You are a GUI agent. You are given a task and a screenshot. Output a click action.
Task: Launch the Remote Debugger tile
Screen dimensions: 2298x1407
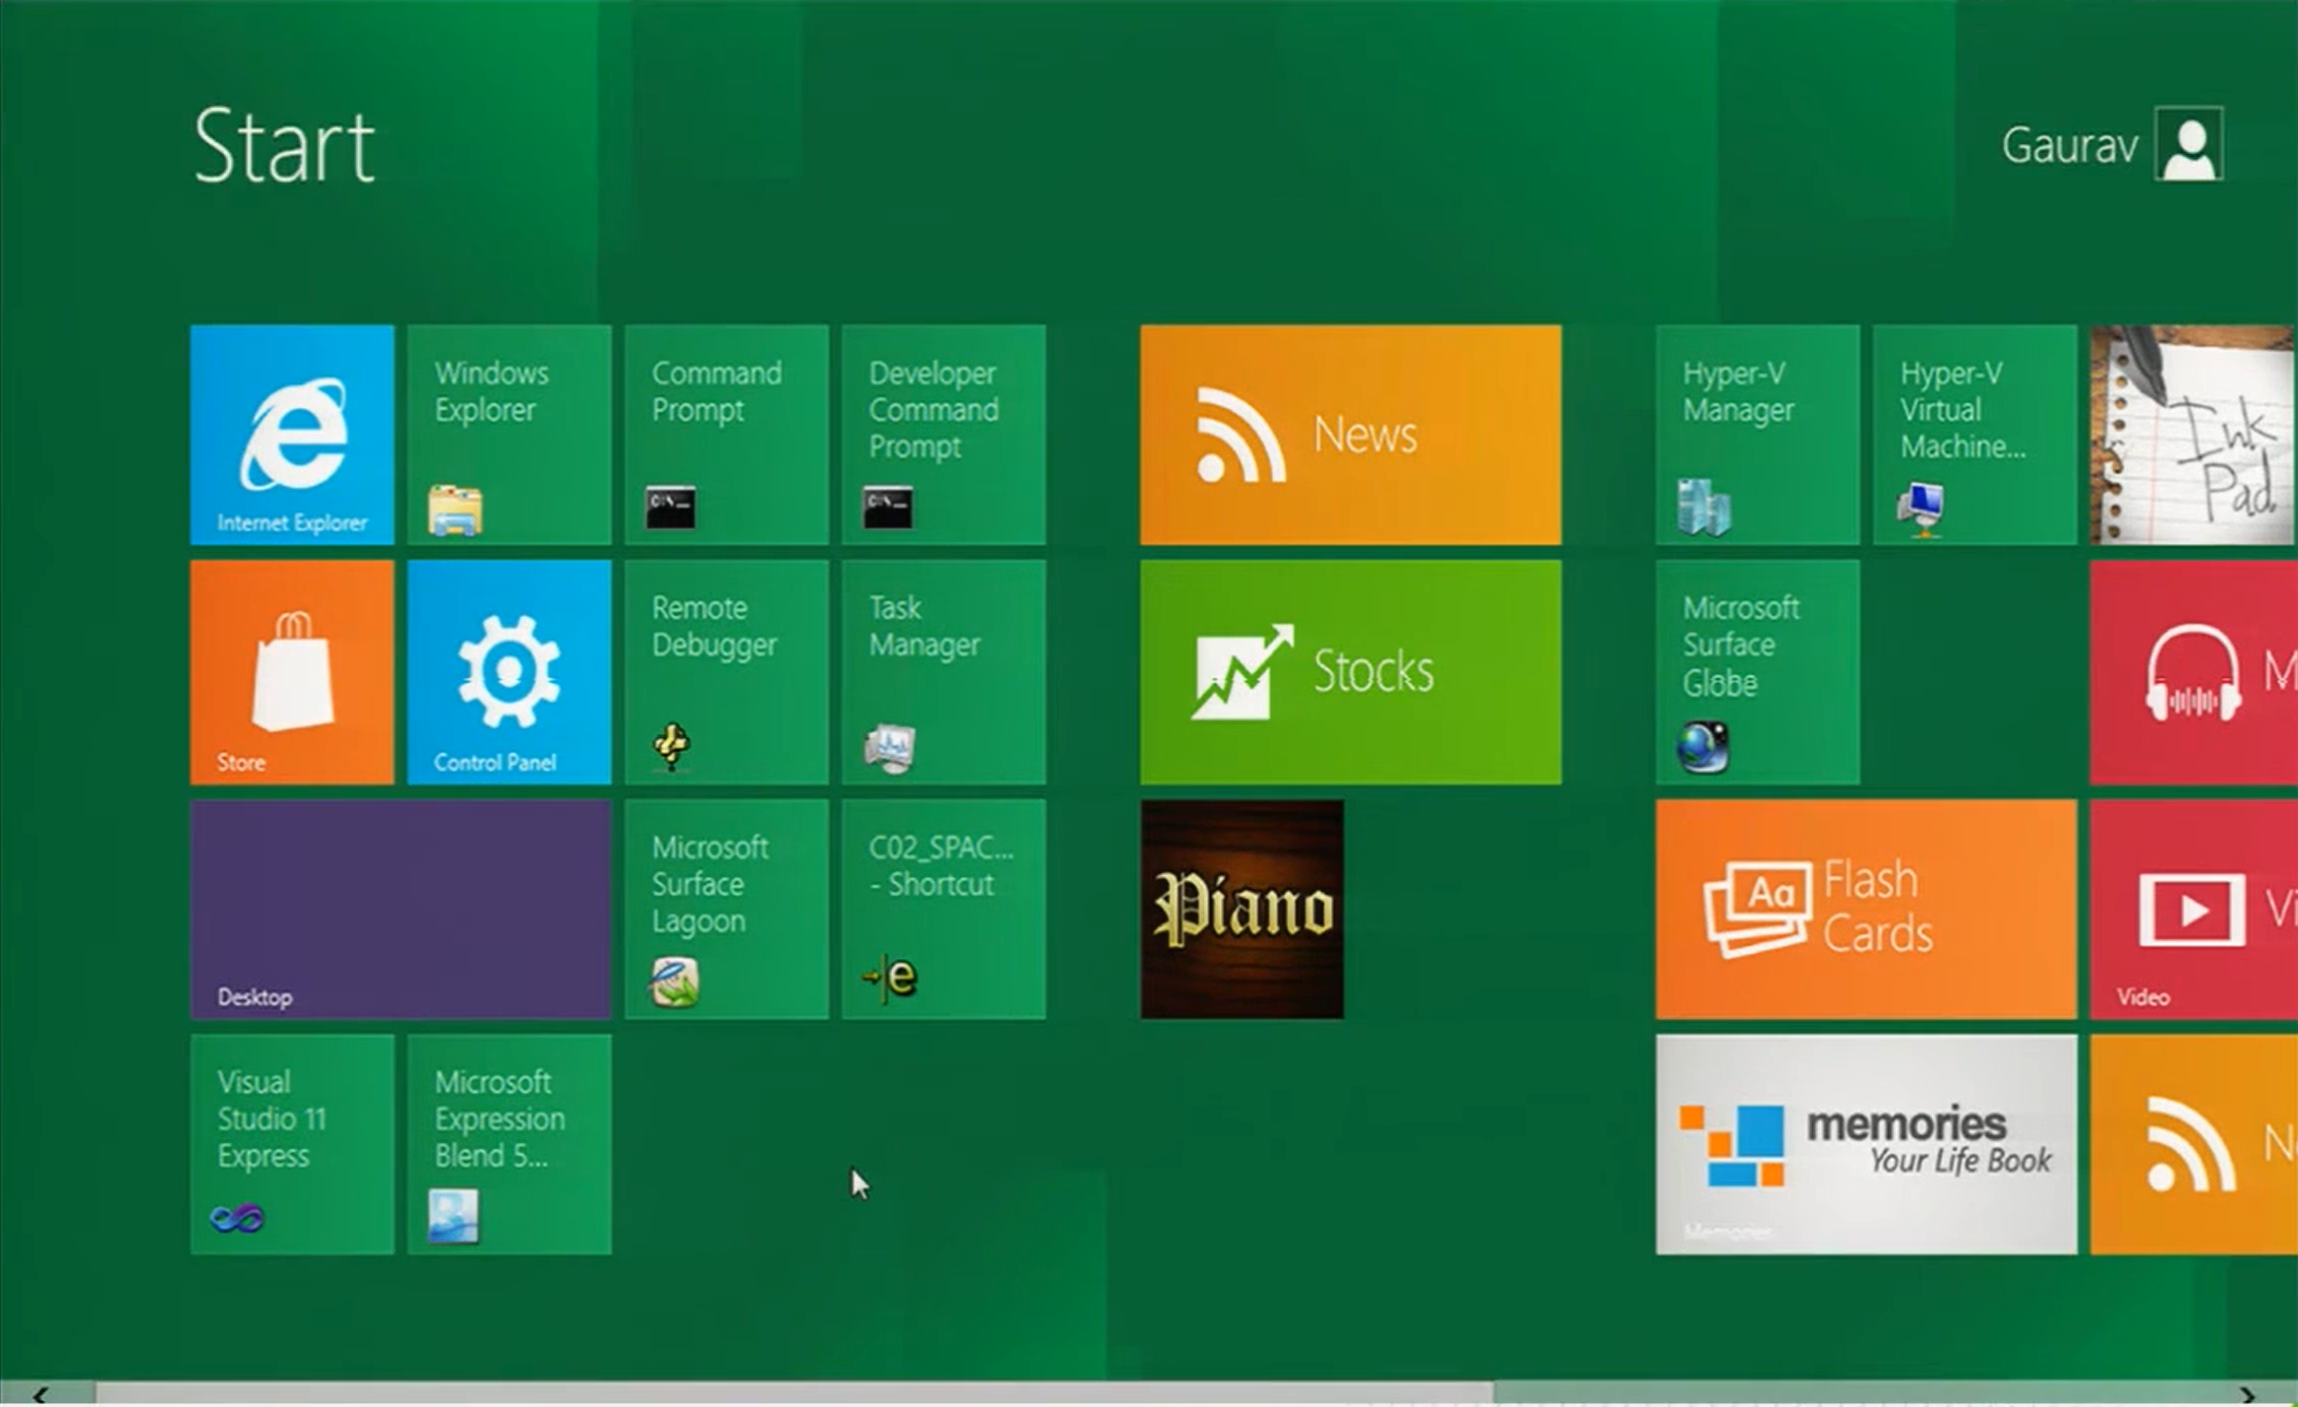[x=727, y=672]
